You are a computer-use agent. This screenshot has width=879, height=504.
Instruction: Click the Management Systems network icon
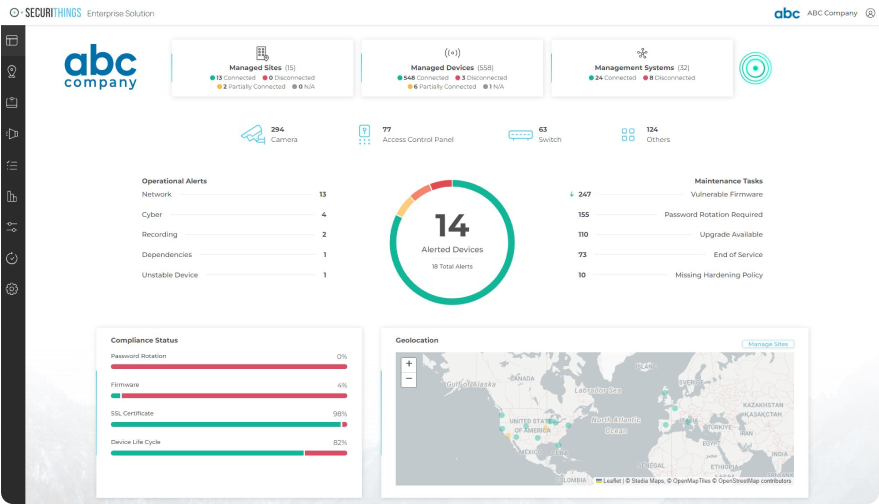tap(642, 53)
